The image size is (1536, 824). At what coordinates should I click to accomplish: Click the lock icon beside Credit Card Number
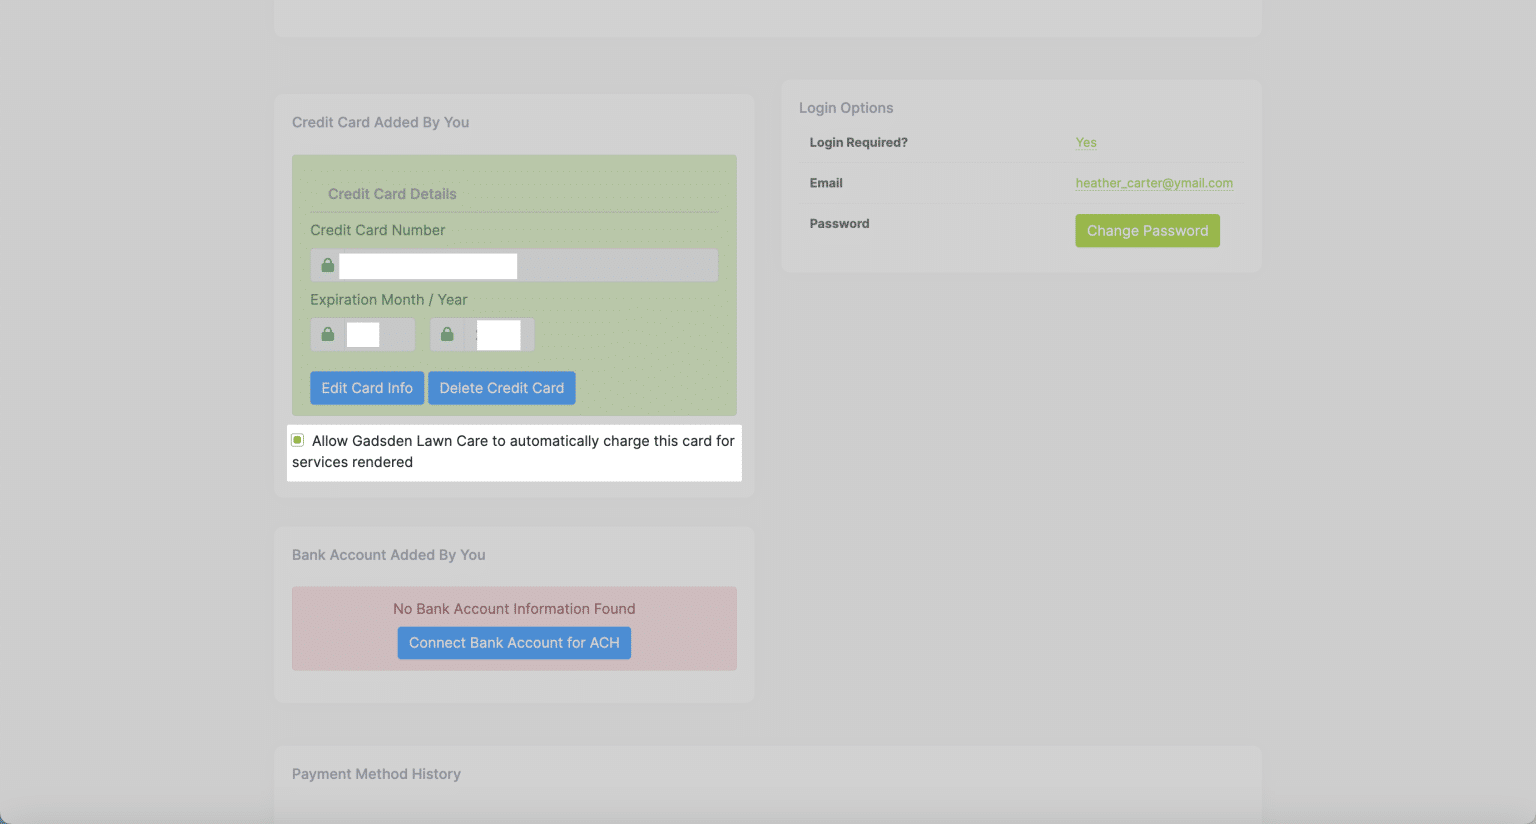coord(327,265)
